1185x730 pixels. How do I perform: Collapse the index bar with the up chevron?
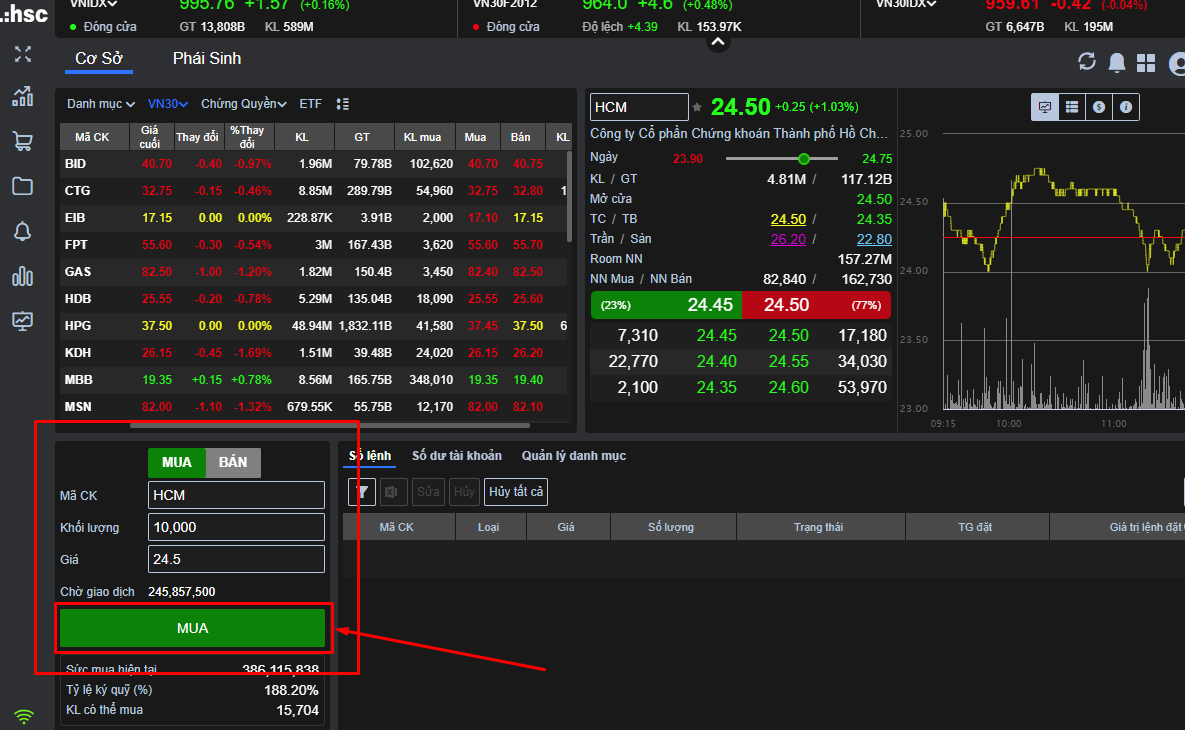[x=718, y=42]
